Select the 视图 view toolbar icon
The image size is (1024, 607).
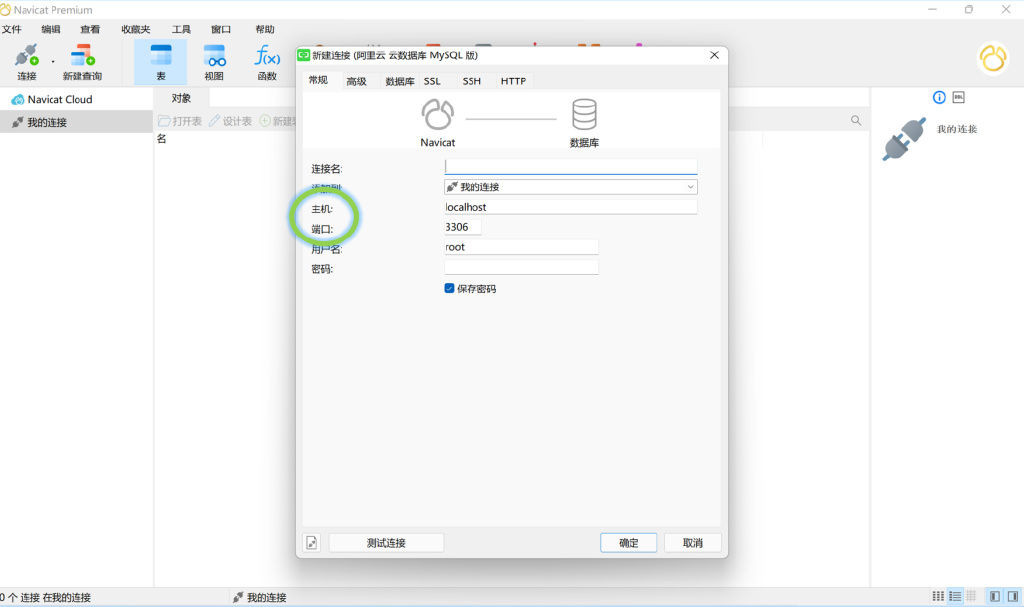pyautogui.click(x=214, y=61)
